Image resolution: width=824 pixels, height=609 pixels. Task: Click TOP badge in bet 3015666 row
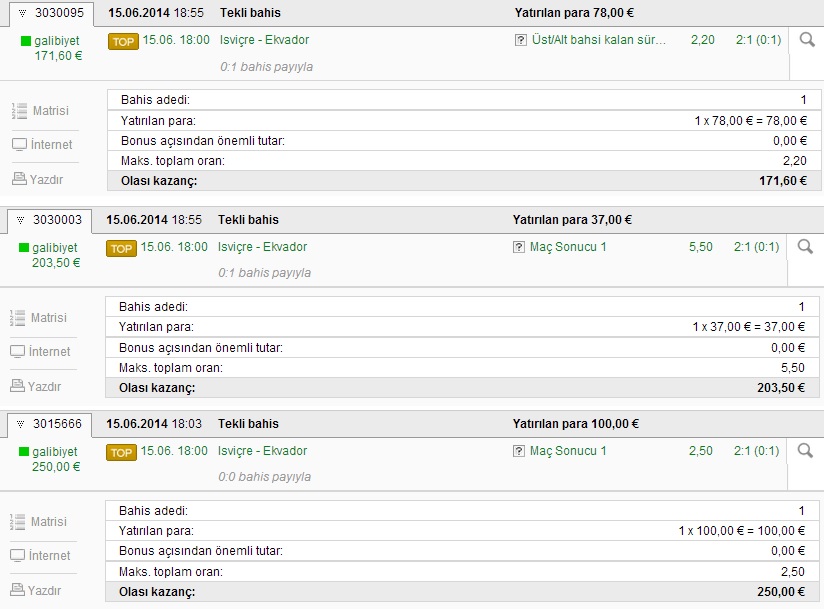click(x=121, y=452)
